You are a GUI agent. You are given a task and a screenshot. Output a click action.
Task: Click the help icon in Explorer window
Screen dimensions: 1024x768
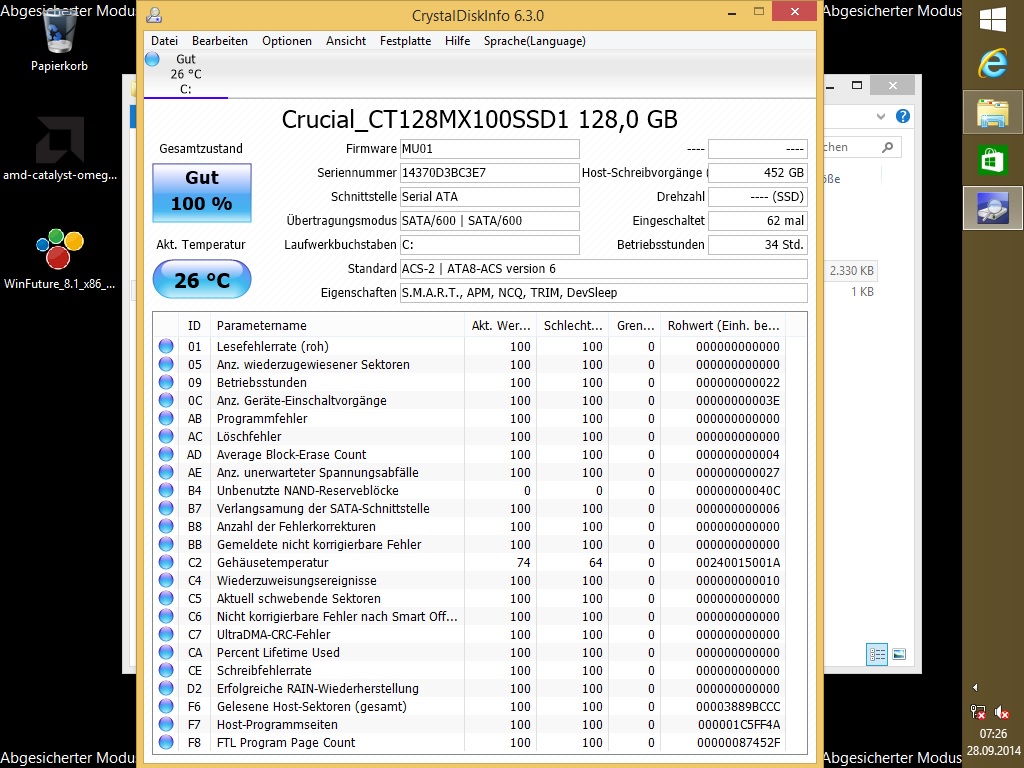tap(903, 116)
